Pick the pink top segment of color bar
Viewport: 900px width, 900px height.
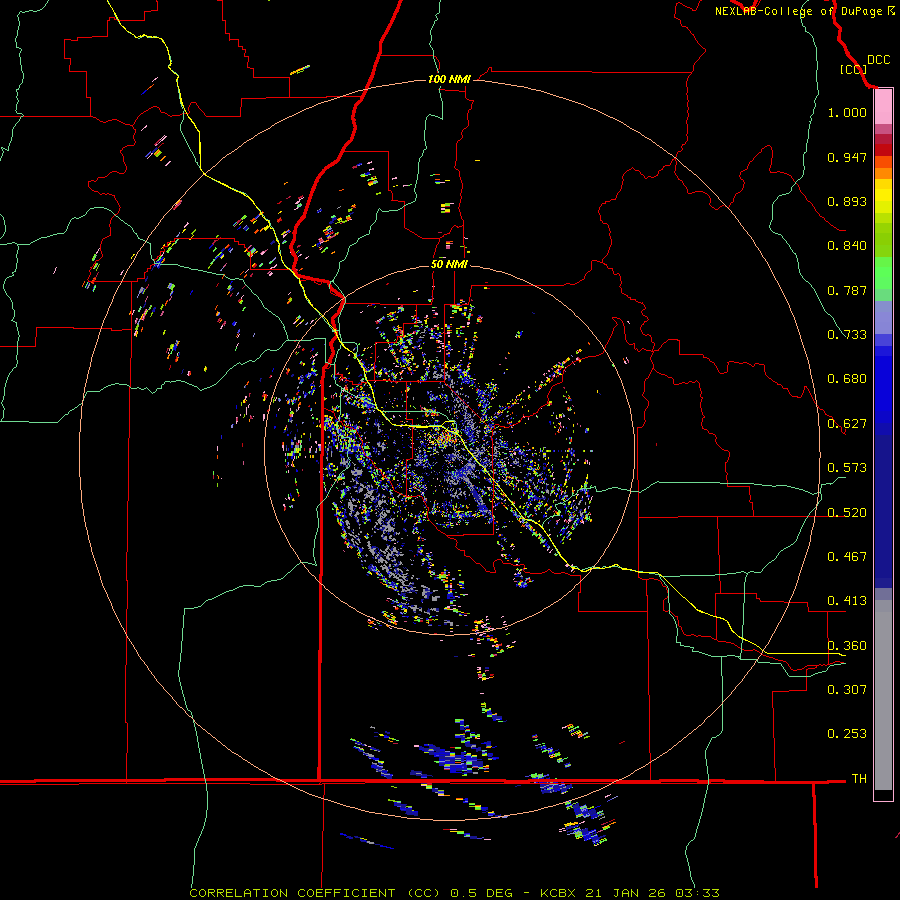click(883, 107)
